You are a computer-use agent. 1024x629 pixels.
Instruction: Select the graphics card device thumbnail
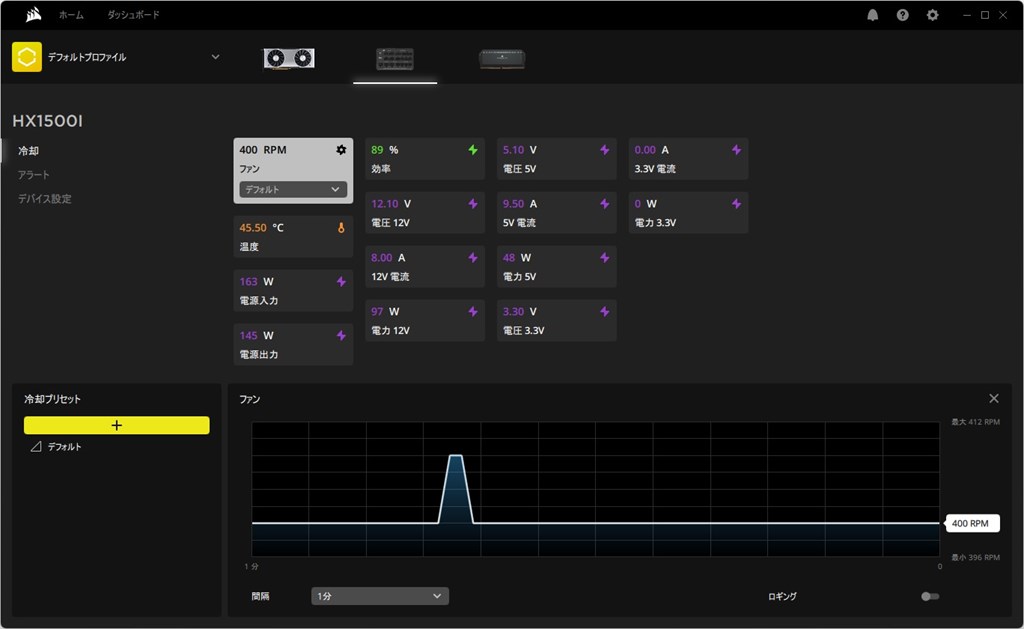[x=289, y=59]
